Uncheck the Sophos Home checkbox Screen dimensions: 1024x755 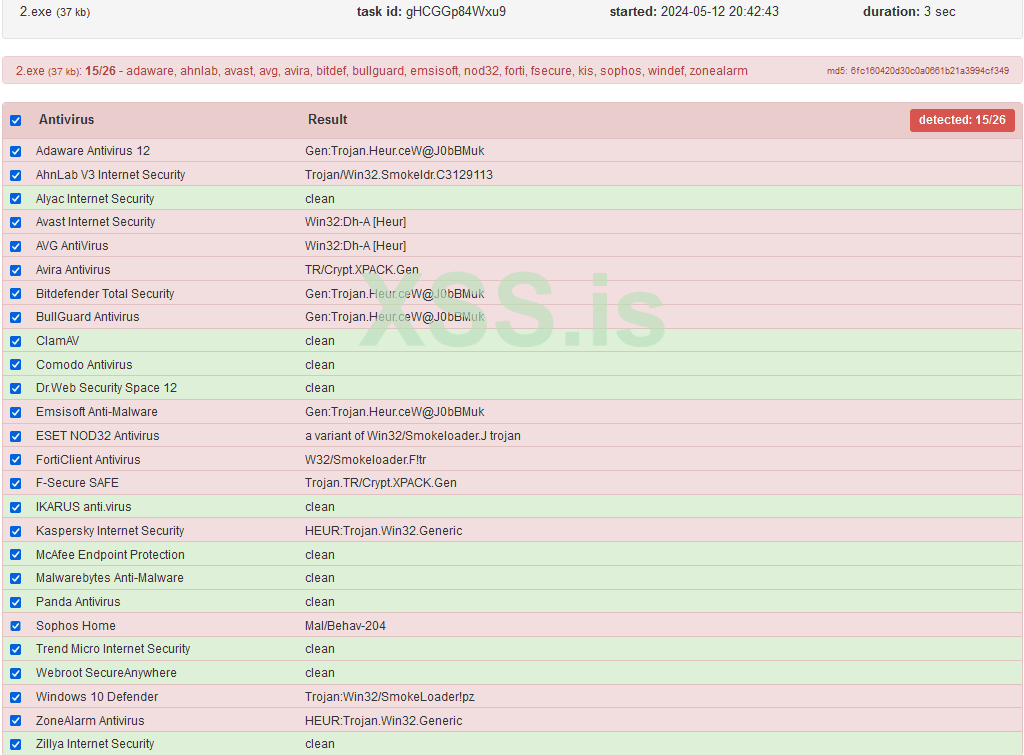pos(16,626)
